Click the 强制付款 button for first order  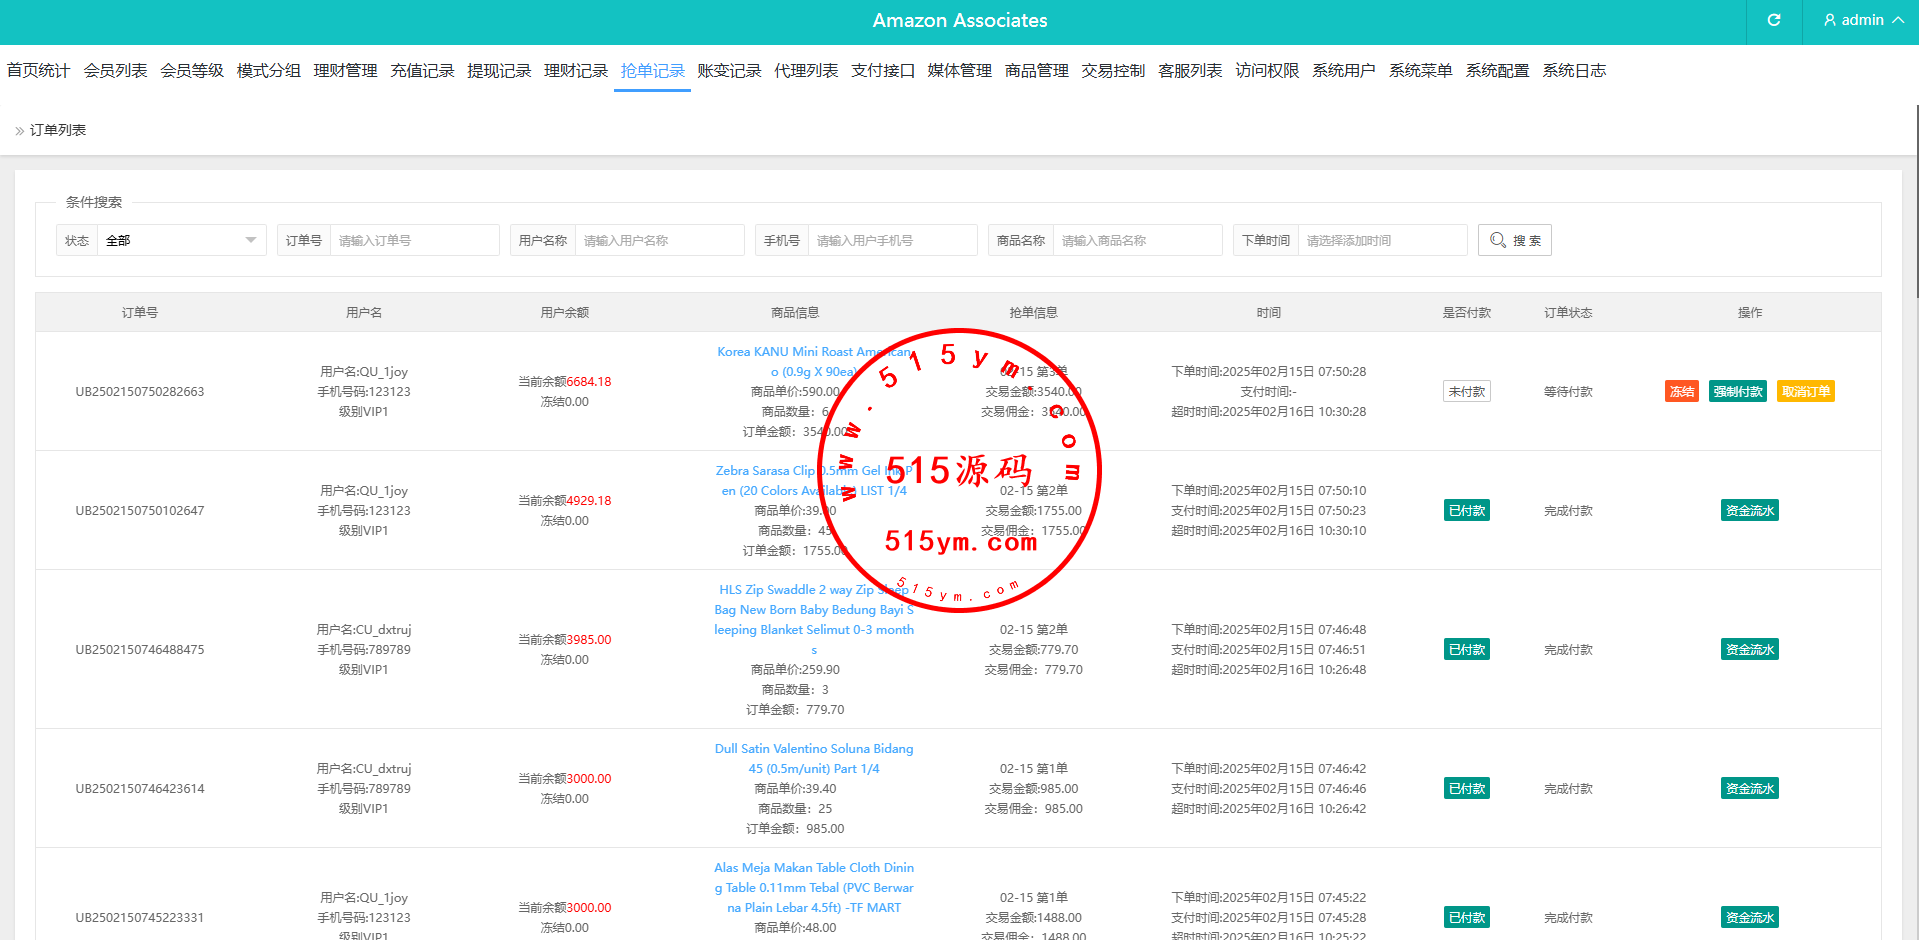coord(1737,392)
